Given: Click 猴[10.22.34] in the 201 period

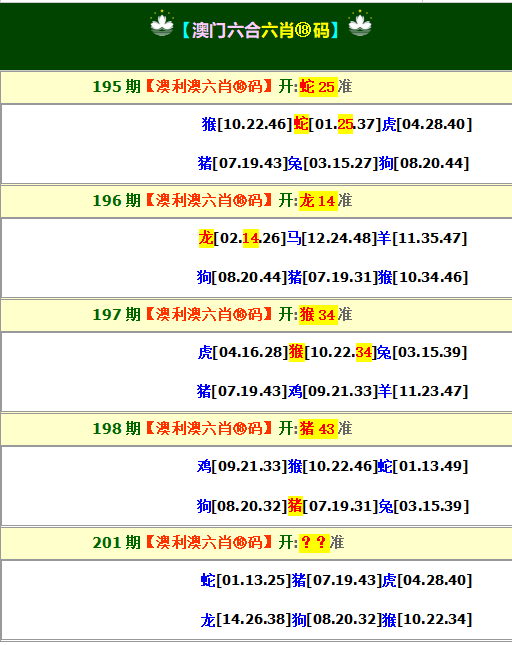Looking at the screenshot, I should point(427,619).
